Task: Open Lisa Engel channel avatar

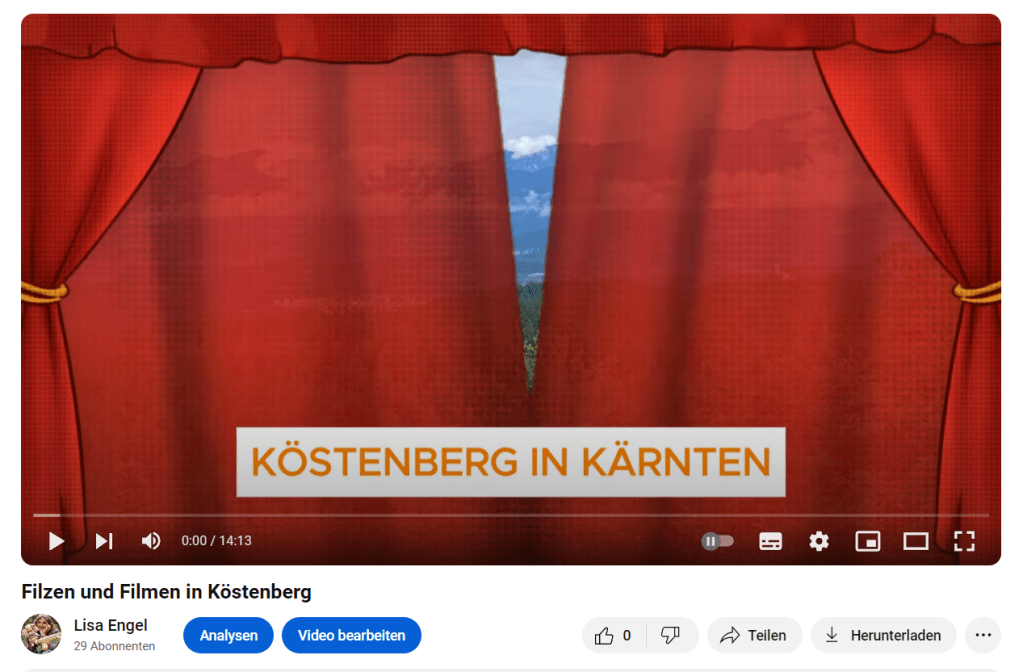Action: click(41, 634)
